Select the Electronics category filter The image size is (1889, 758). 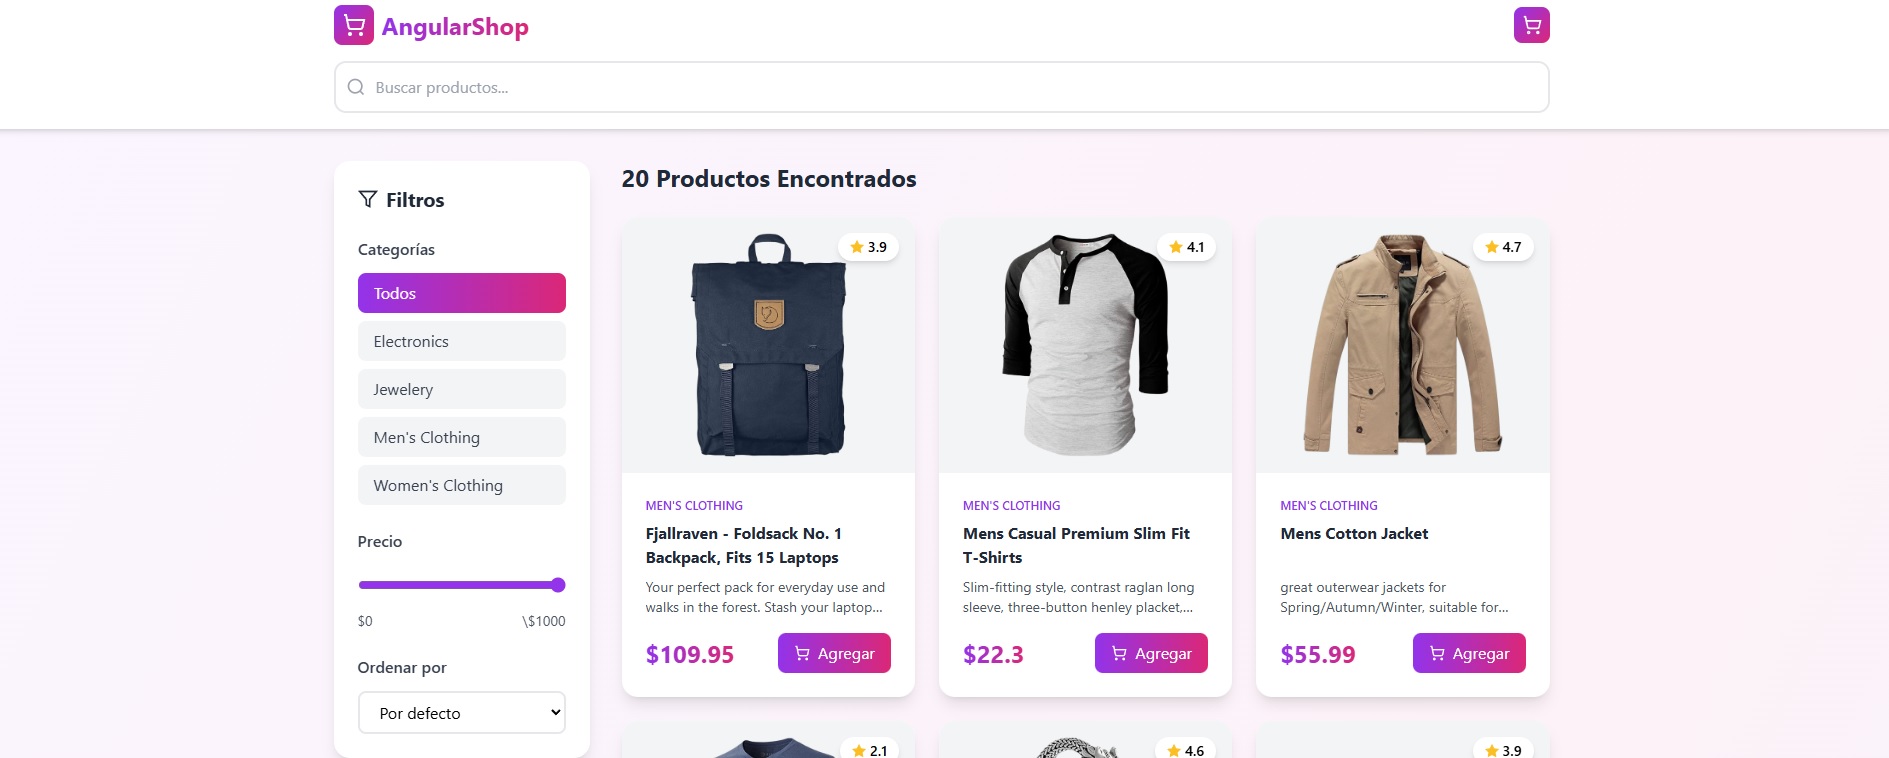coord(461,341)
